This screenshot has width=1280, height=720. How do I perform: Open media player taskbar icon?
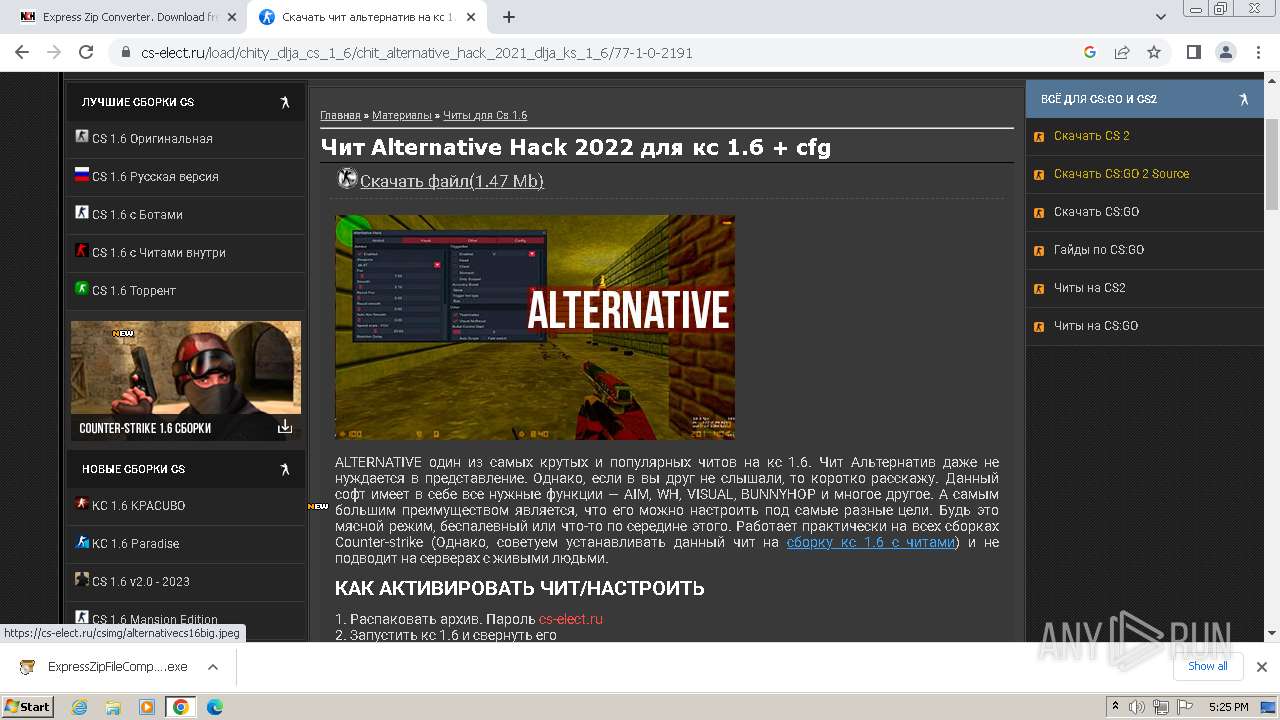click(147, 707)
